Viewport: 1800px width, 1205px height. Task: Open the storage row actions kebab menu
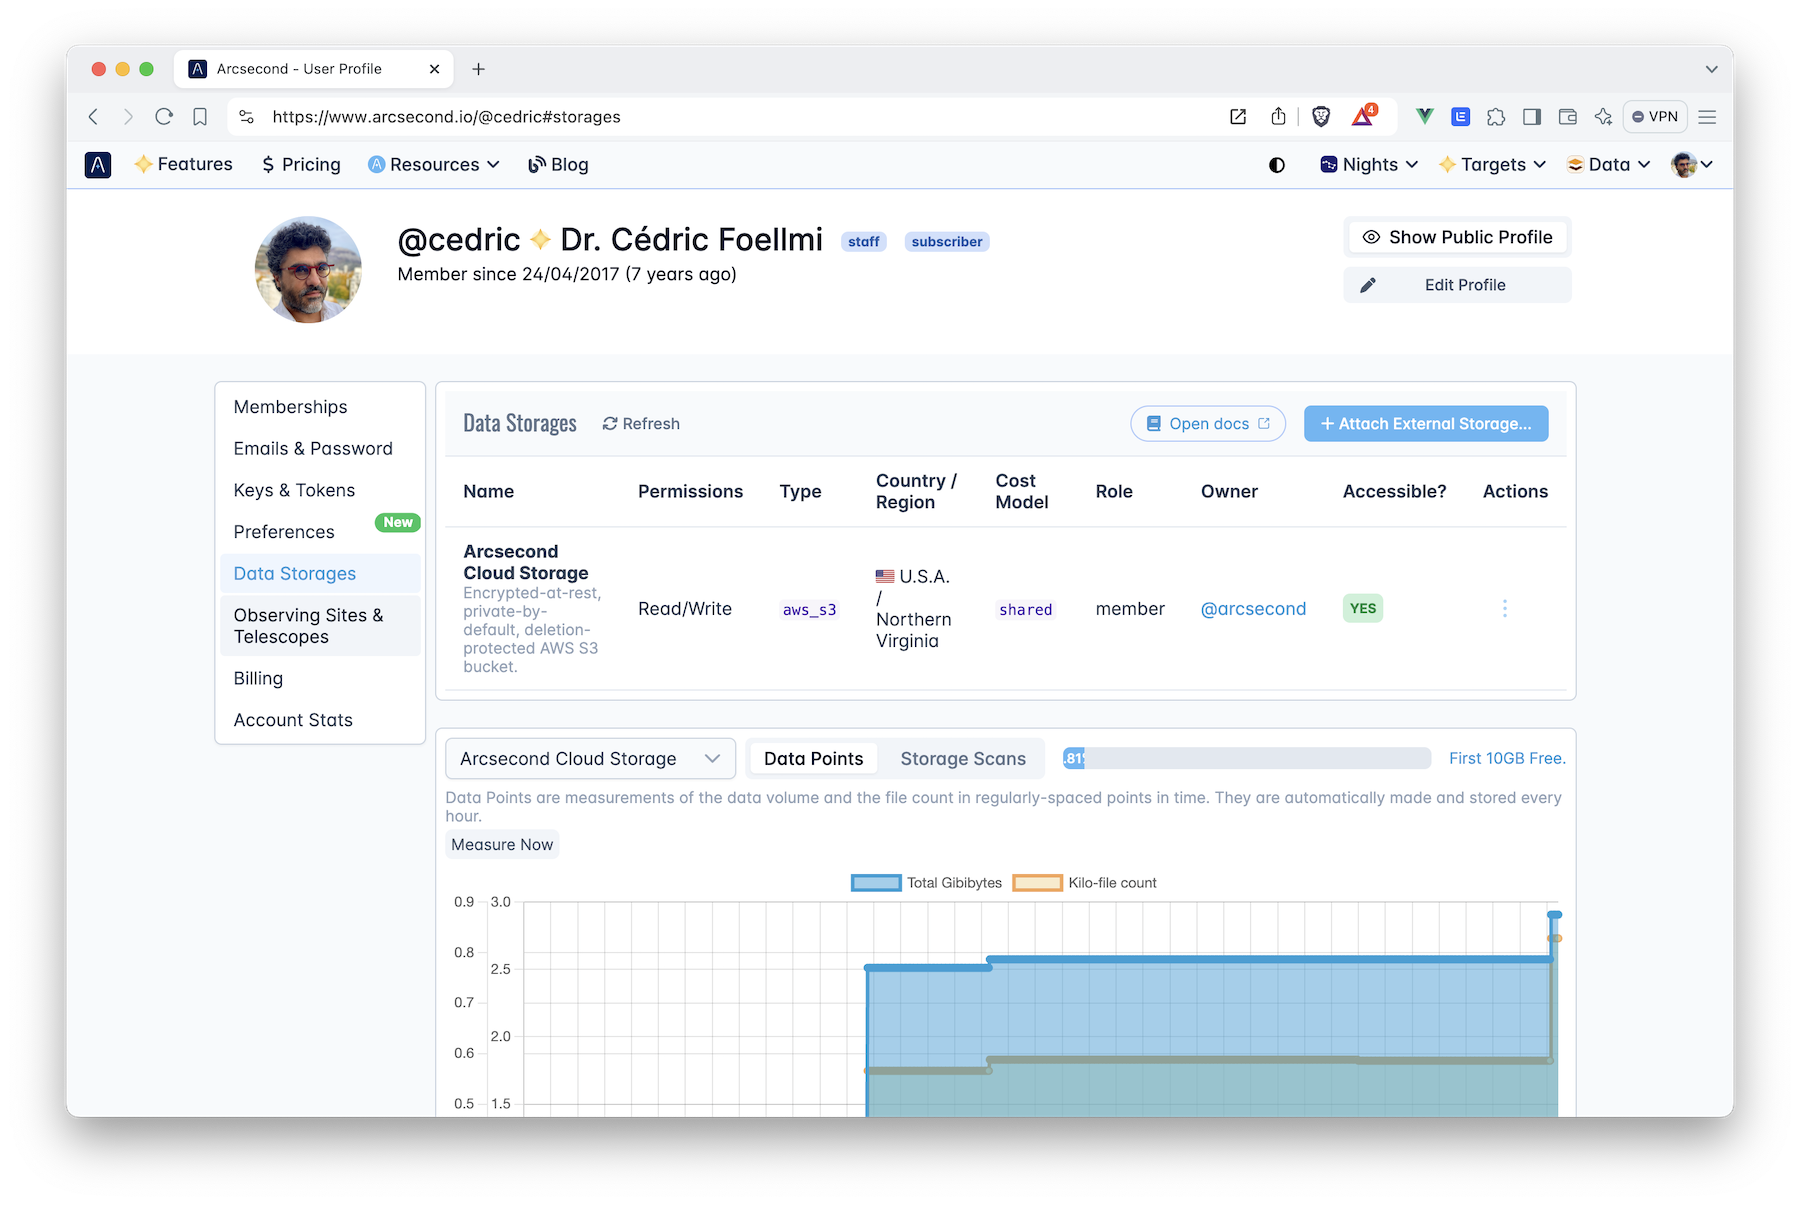[x=1504, y=607]
